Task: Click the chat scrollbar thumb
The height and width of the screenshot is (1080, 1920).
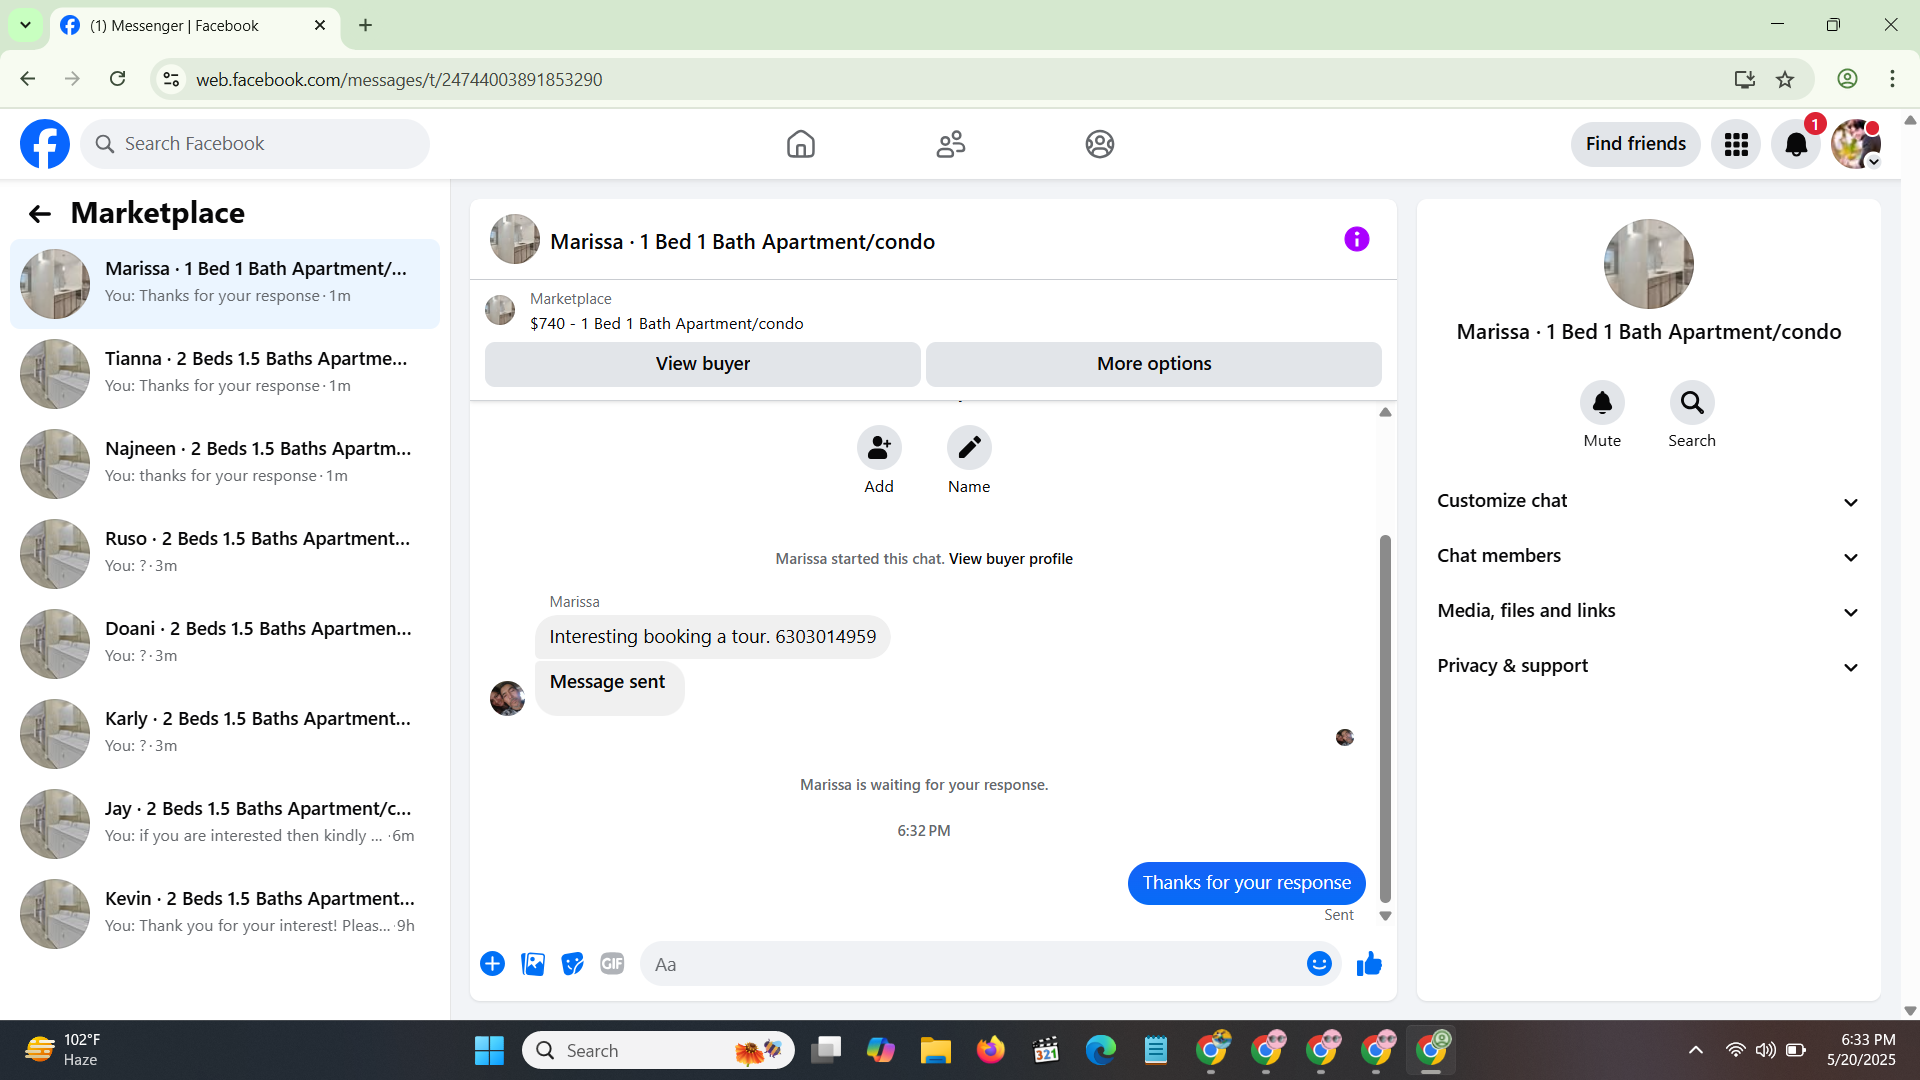Action: (1385, 720)
